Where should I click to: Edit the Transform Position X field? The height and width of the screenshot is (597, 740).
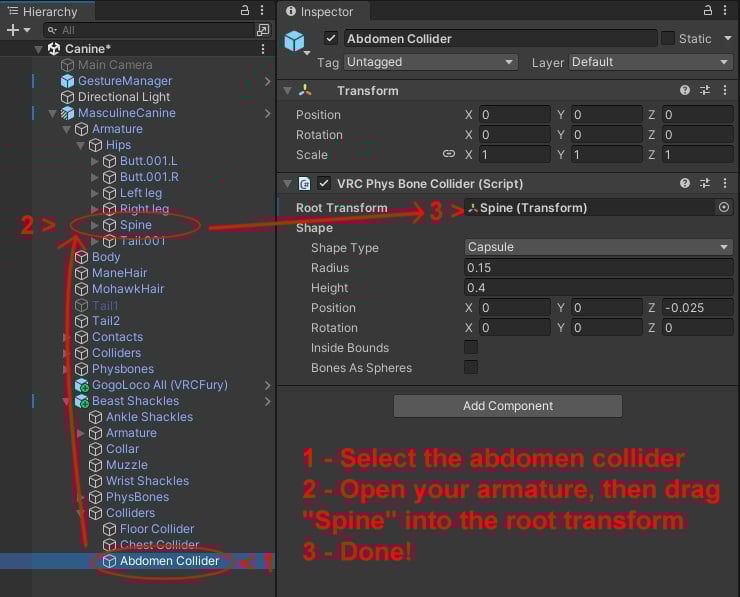click(514, 114)
